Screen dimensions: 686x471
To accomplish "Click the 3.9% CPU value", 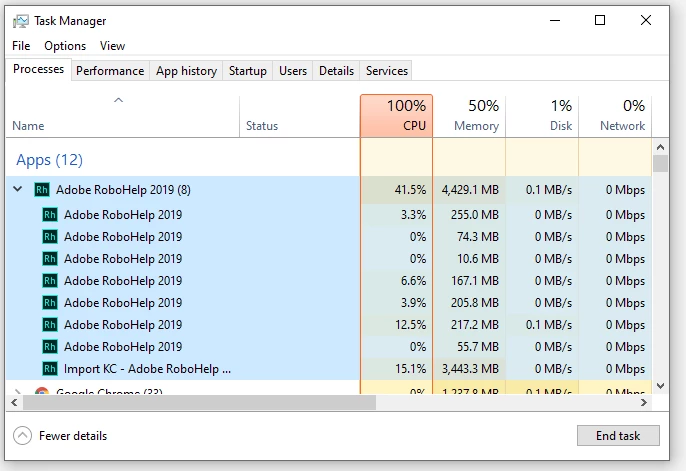I will (x=413, y=303).
